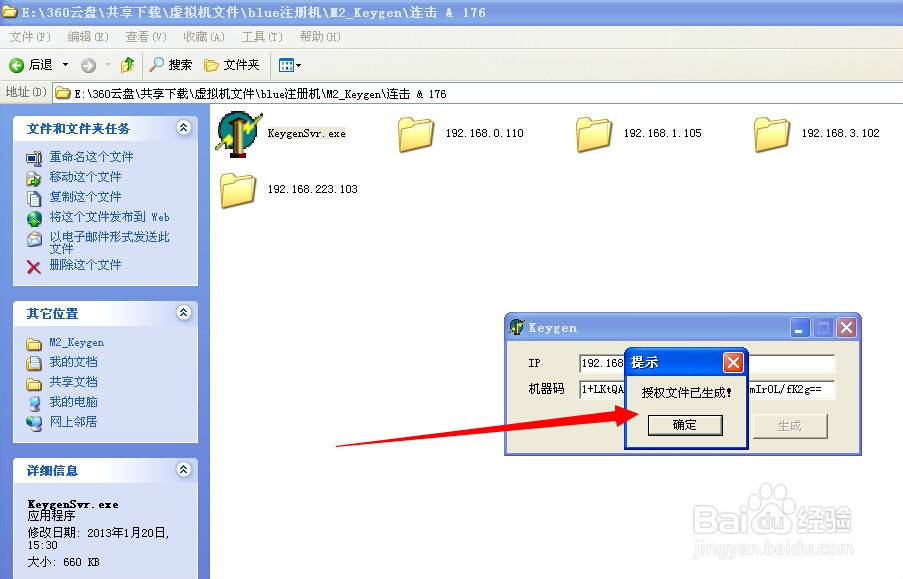The width and height of the screenshot is (903, 579).
Task: Click the rename file task icon
Action: point(34,158)
